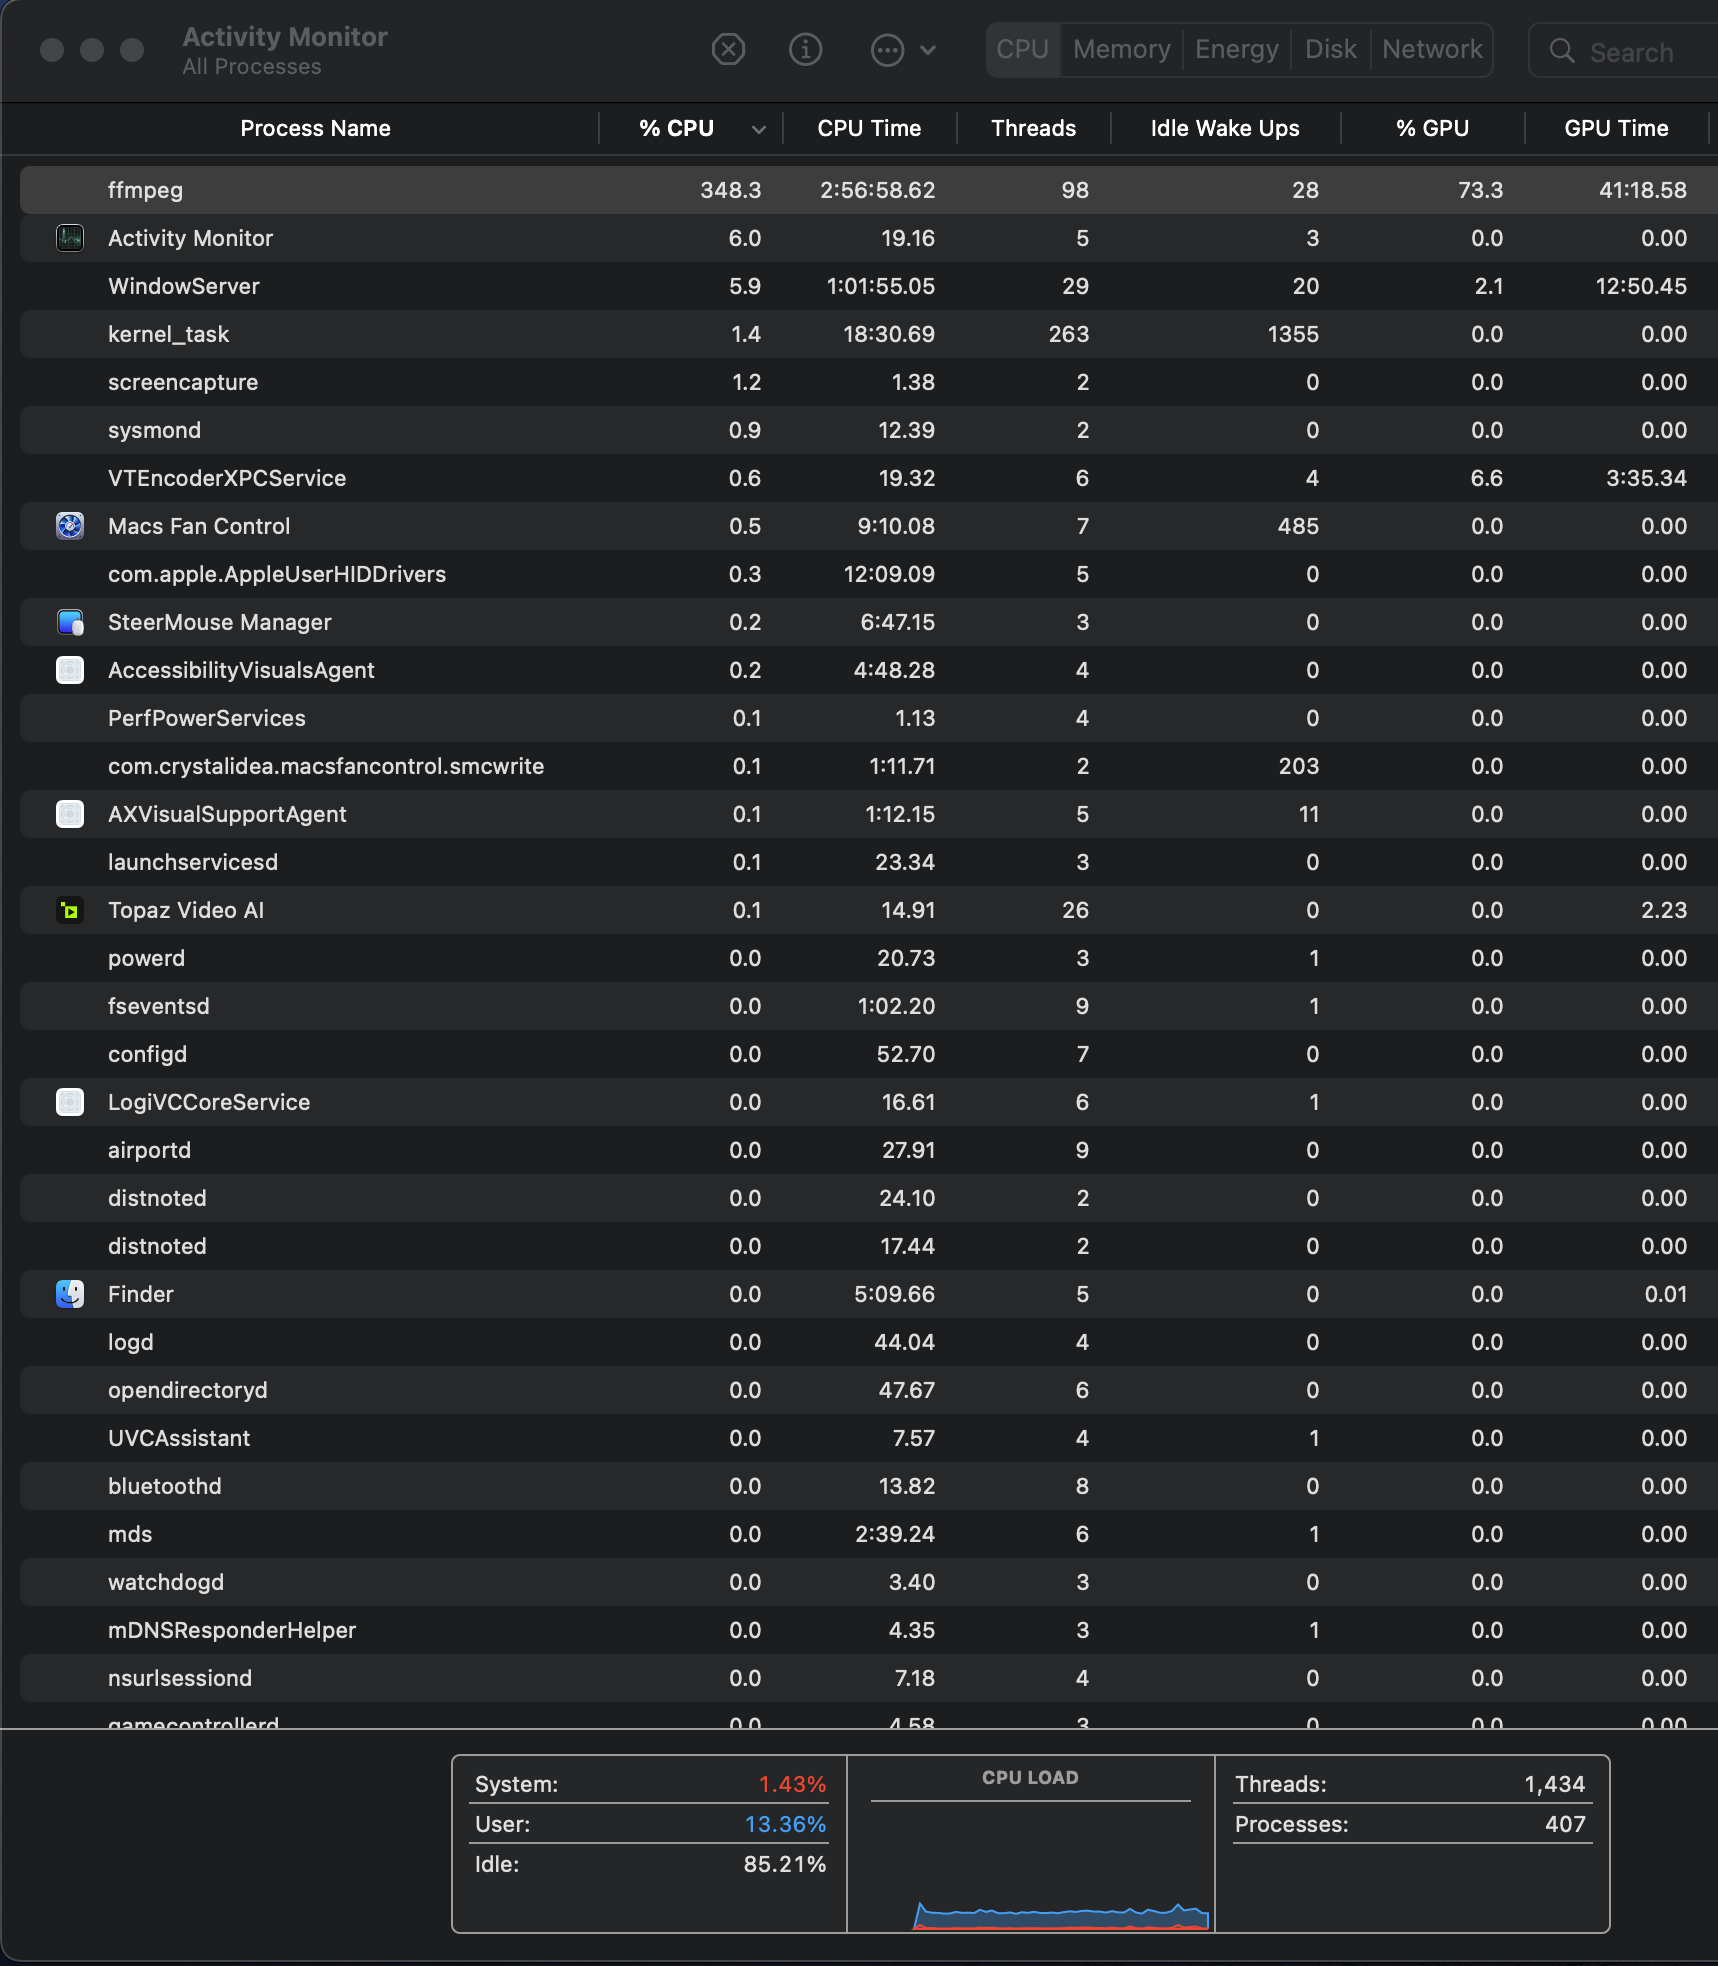Sort by CPU Time column header
This screenshot has width=1718, height=1966.
pyautogui.click(x=869, y=128)
